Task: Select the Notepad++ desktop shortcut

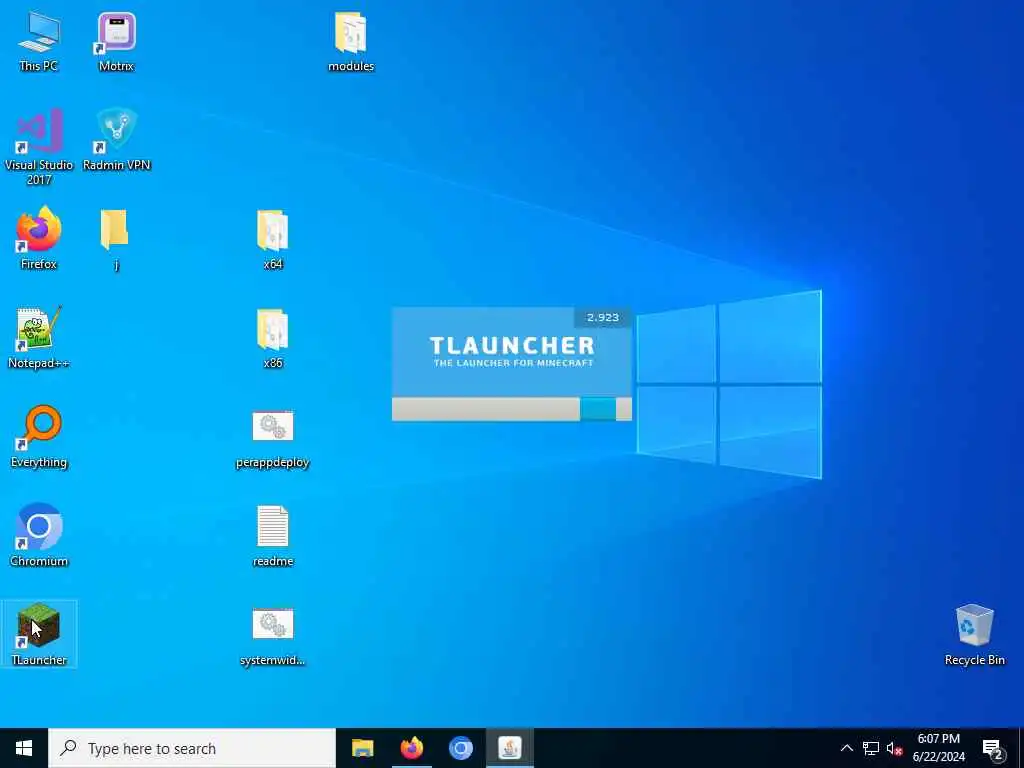Action: click(39, 338)
